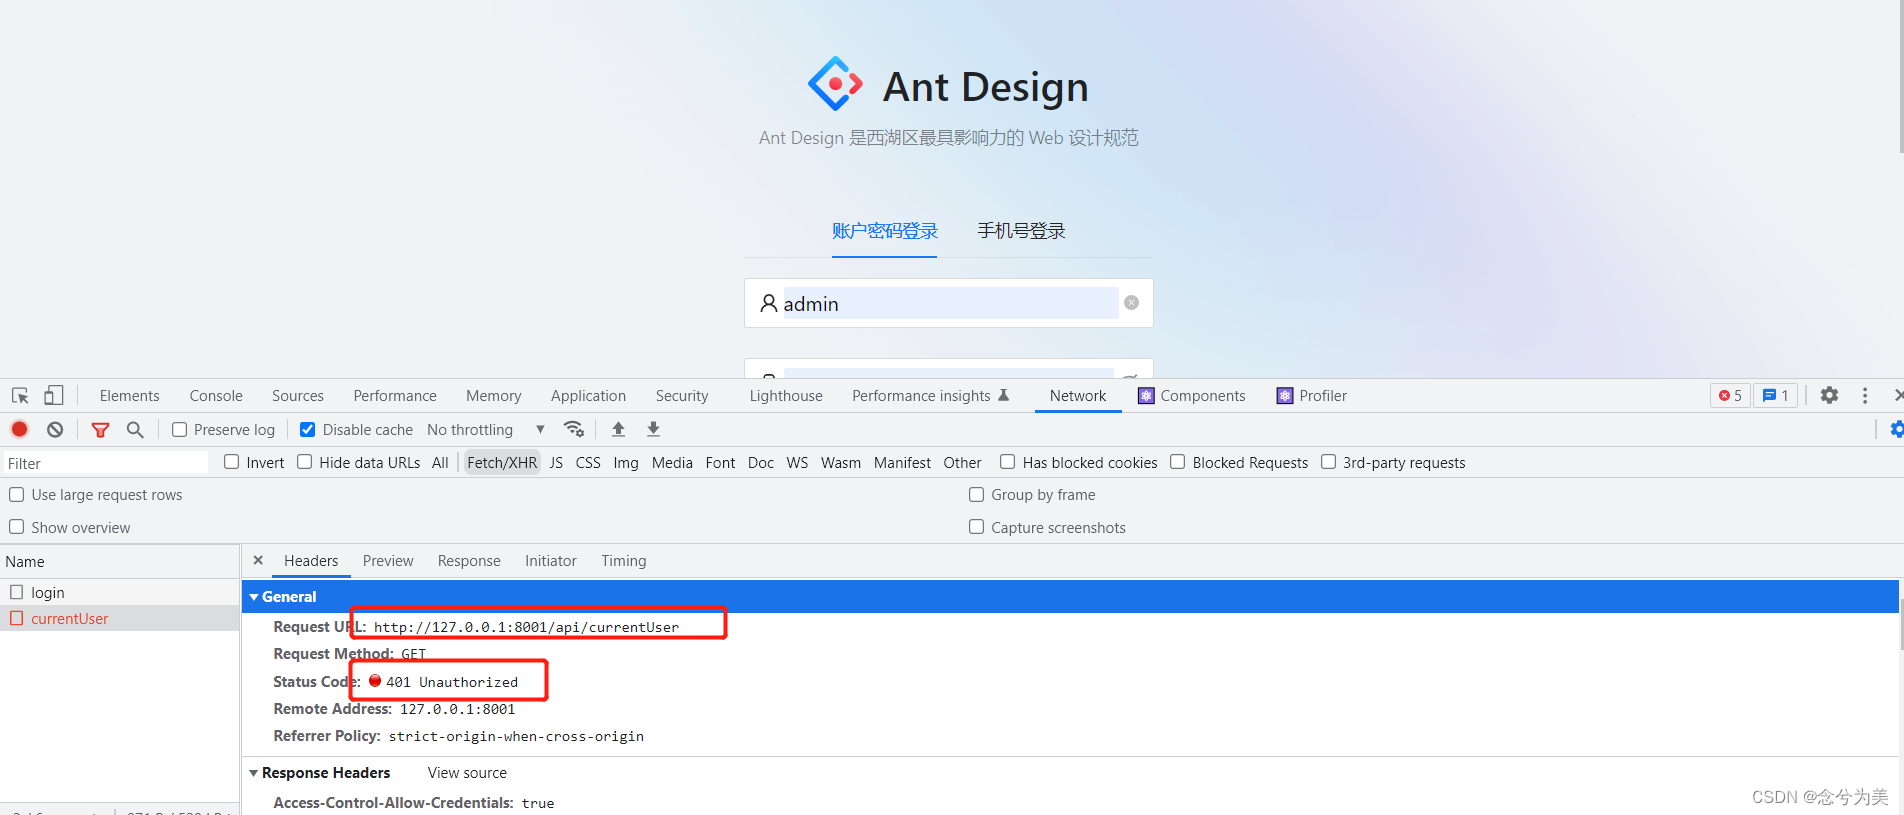Close the request details pane X
Image resolution: width=1904 pixels, height=815 pixels.
pos(258,561)
